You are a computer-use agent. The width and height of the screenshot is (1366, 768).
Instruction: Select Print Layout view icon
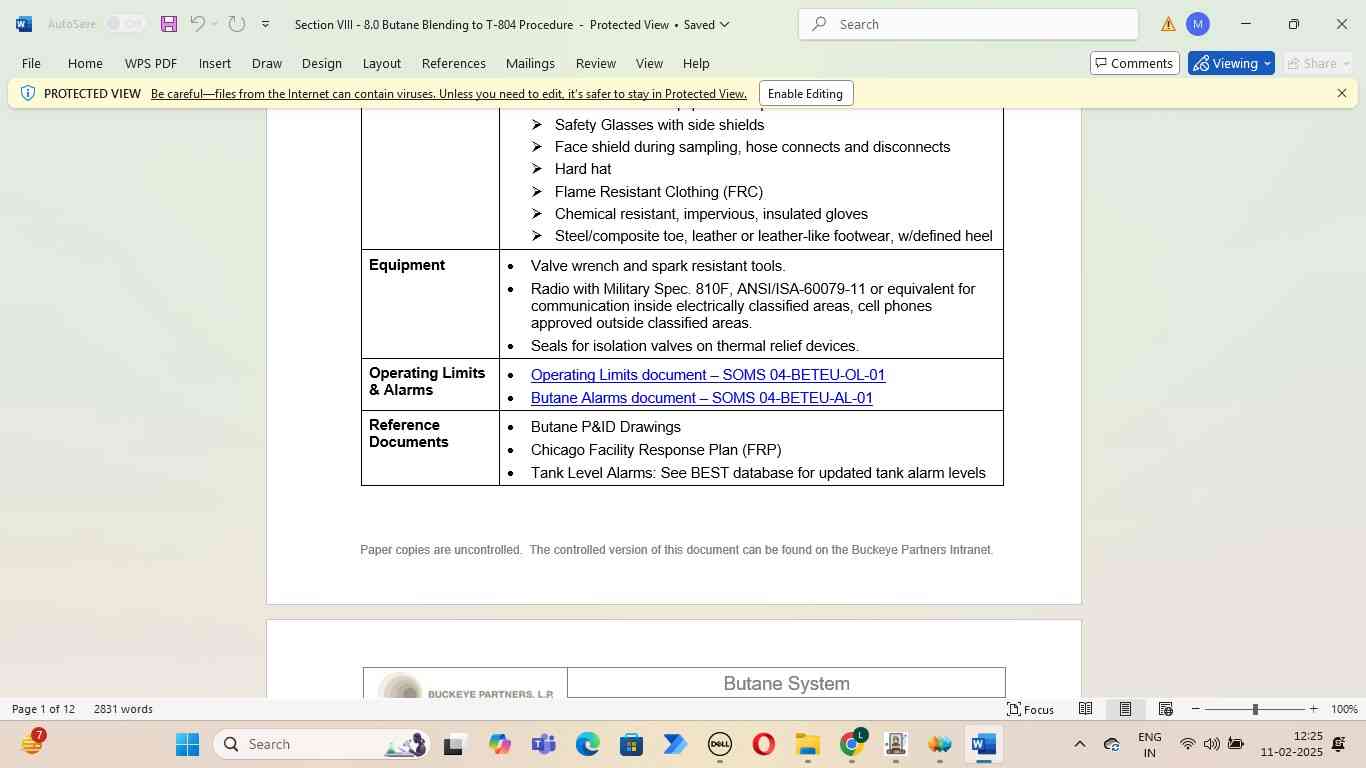(x=1125, y=709)
